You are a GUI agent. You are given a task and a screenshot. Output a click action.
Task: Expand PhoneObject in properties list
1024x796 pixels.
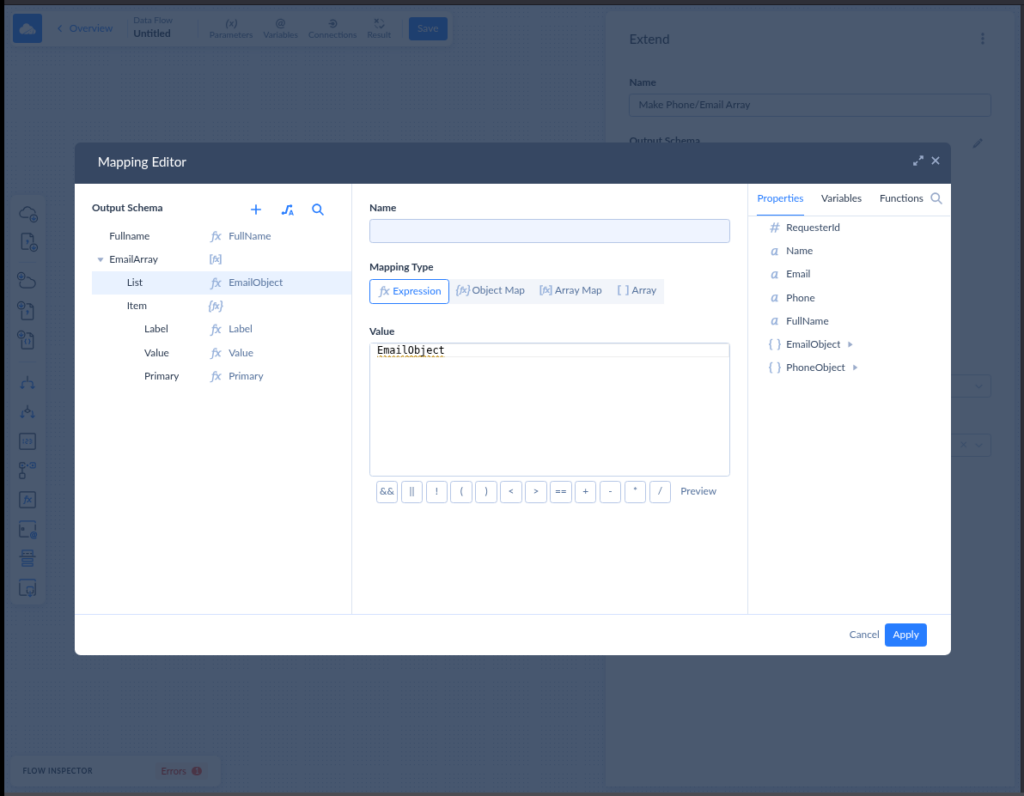tap(855, 368)
